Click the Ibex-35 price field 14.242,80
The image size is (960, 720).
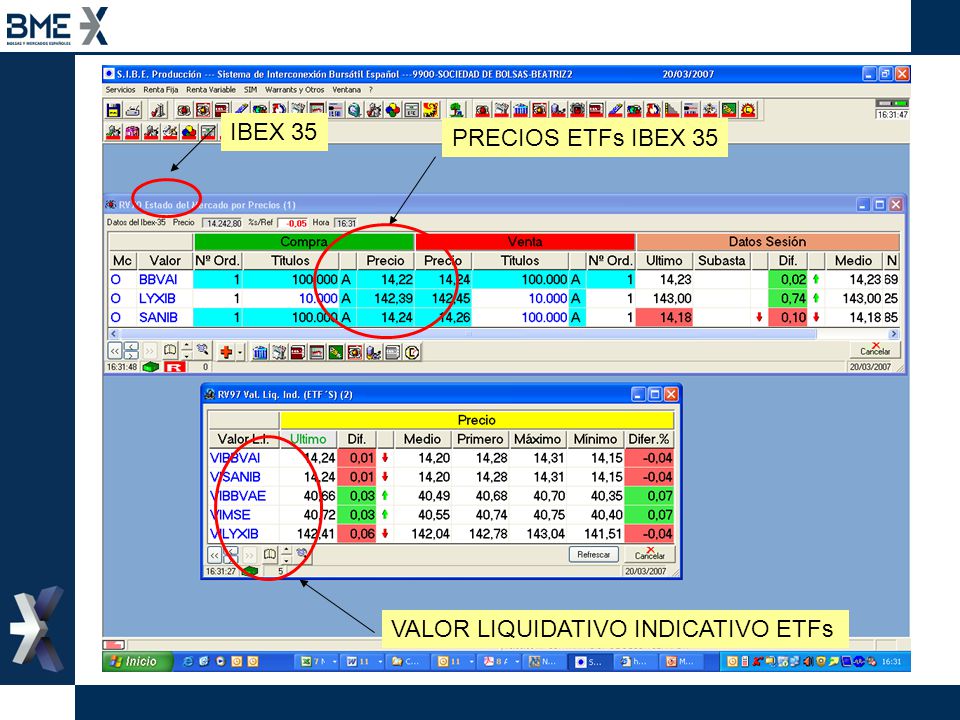(x=223, y=223)
